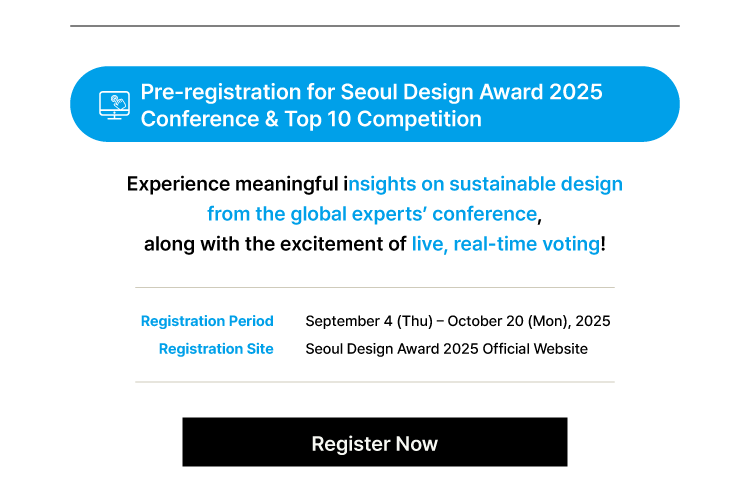Image resolution: width=750 pixels, height=485 pixels.
Task: Click the Registration Period label
Action: pos(207,321)
